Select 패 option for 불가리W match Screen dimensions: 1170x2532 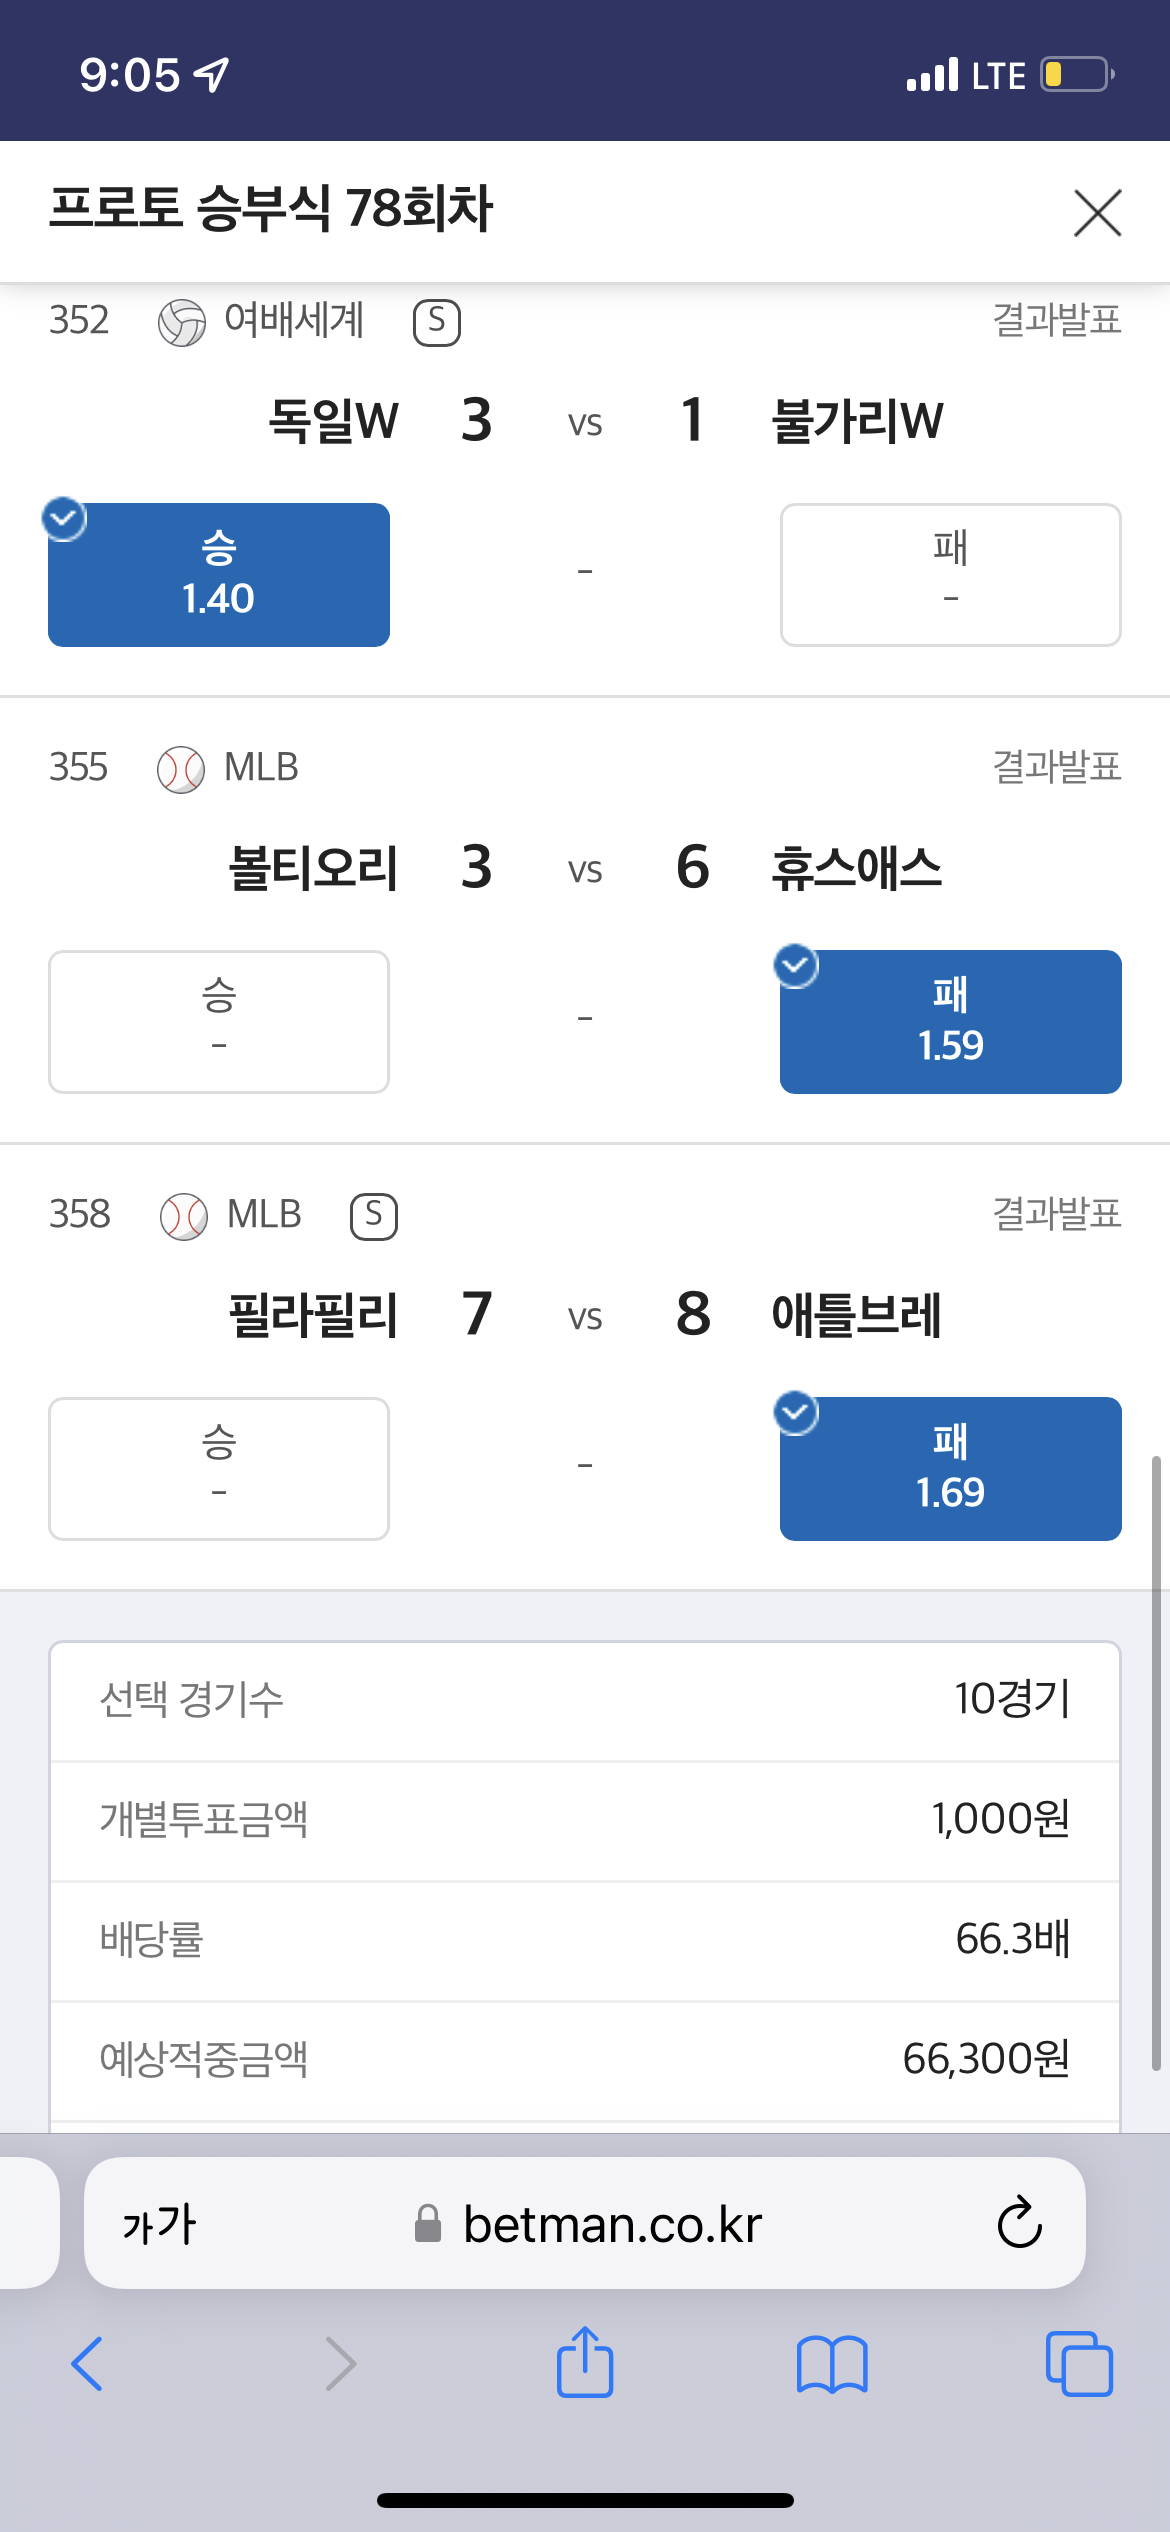click(950, 575)
